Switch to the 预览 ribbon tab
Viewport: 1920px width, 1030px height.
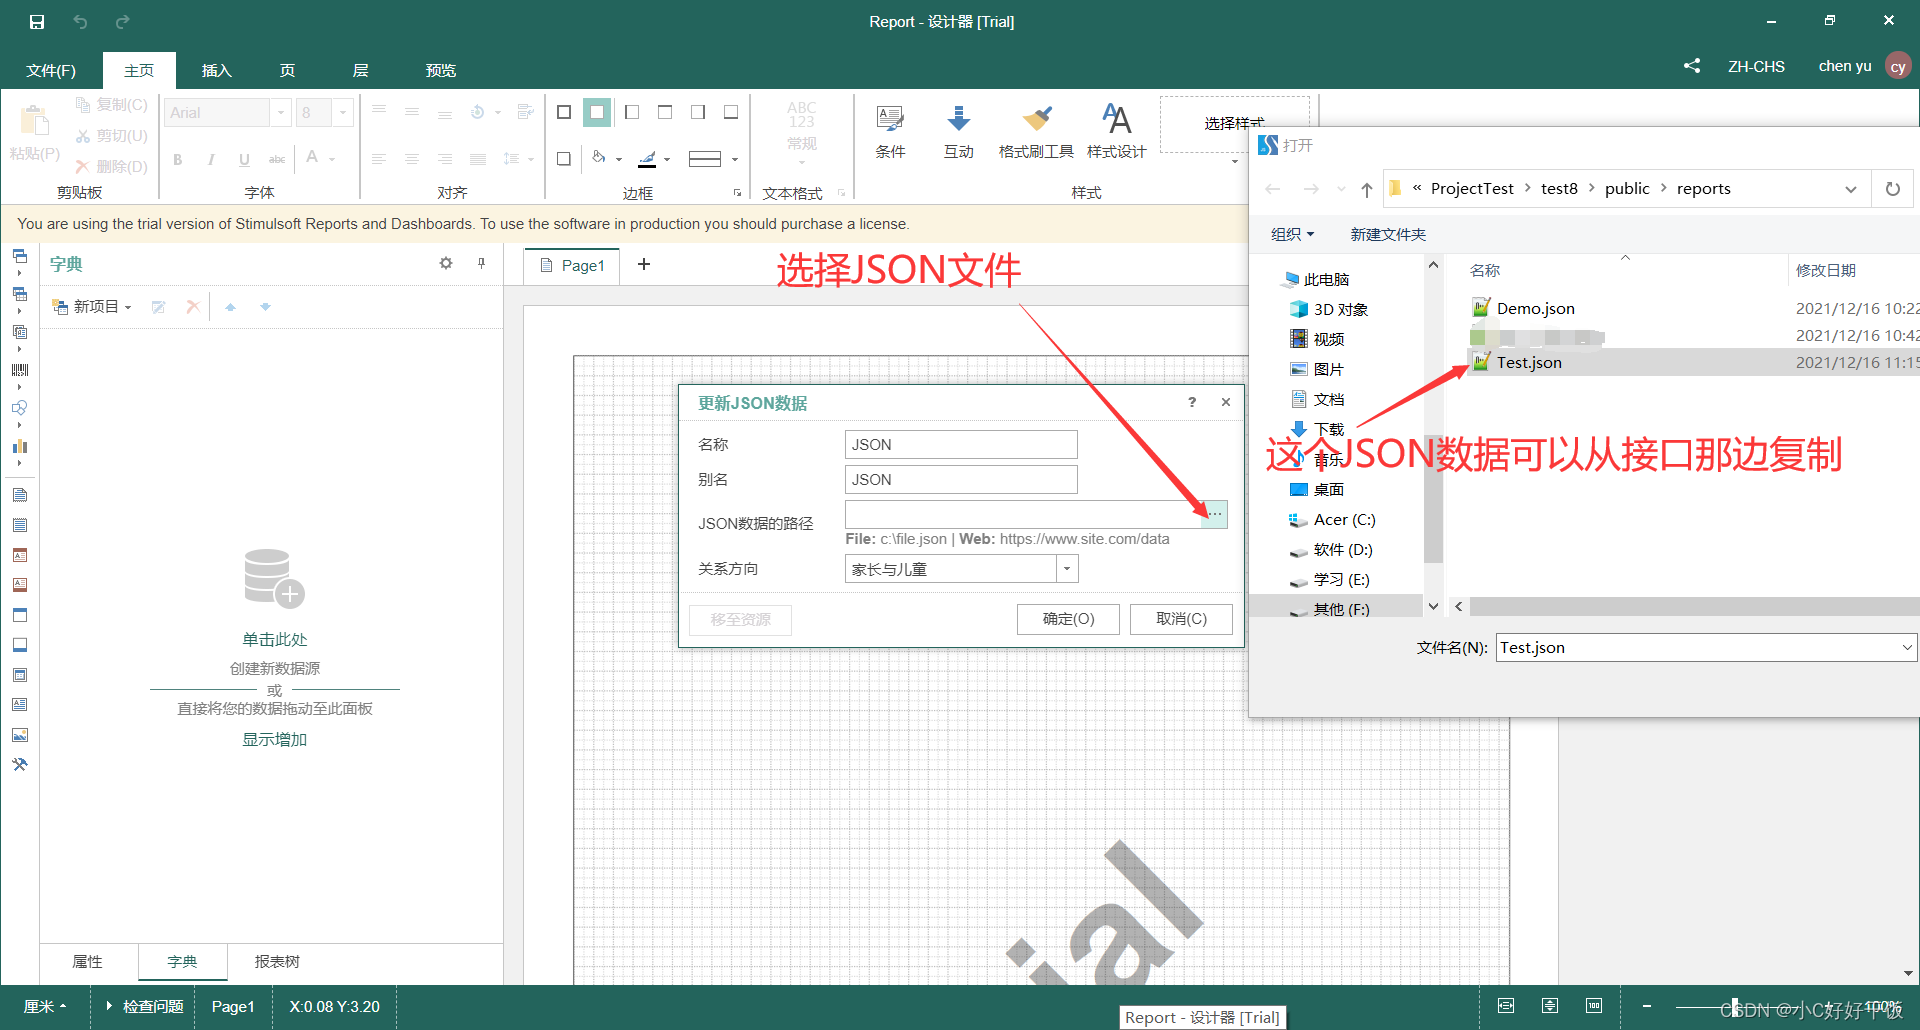pyautogui.click(x=440, y=70)
